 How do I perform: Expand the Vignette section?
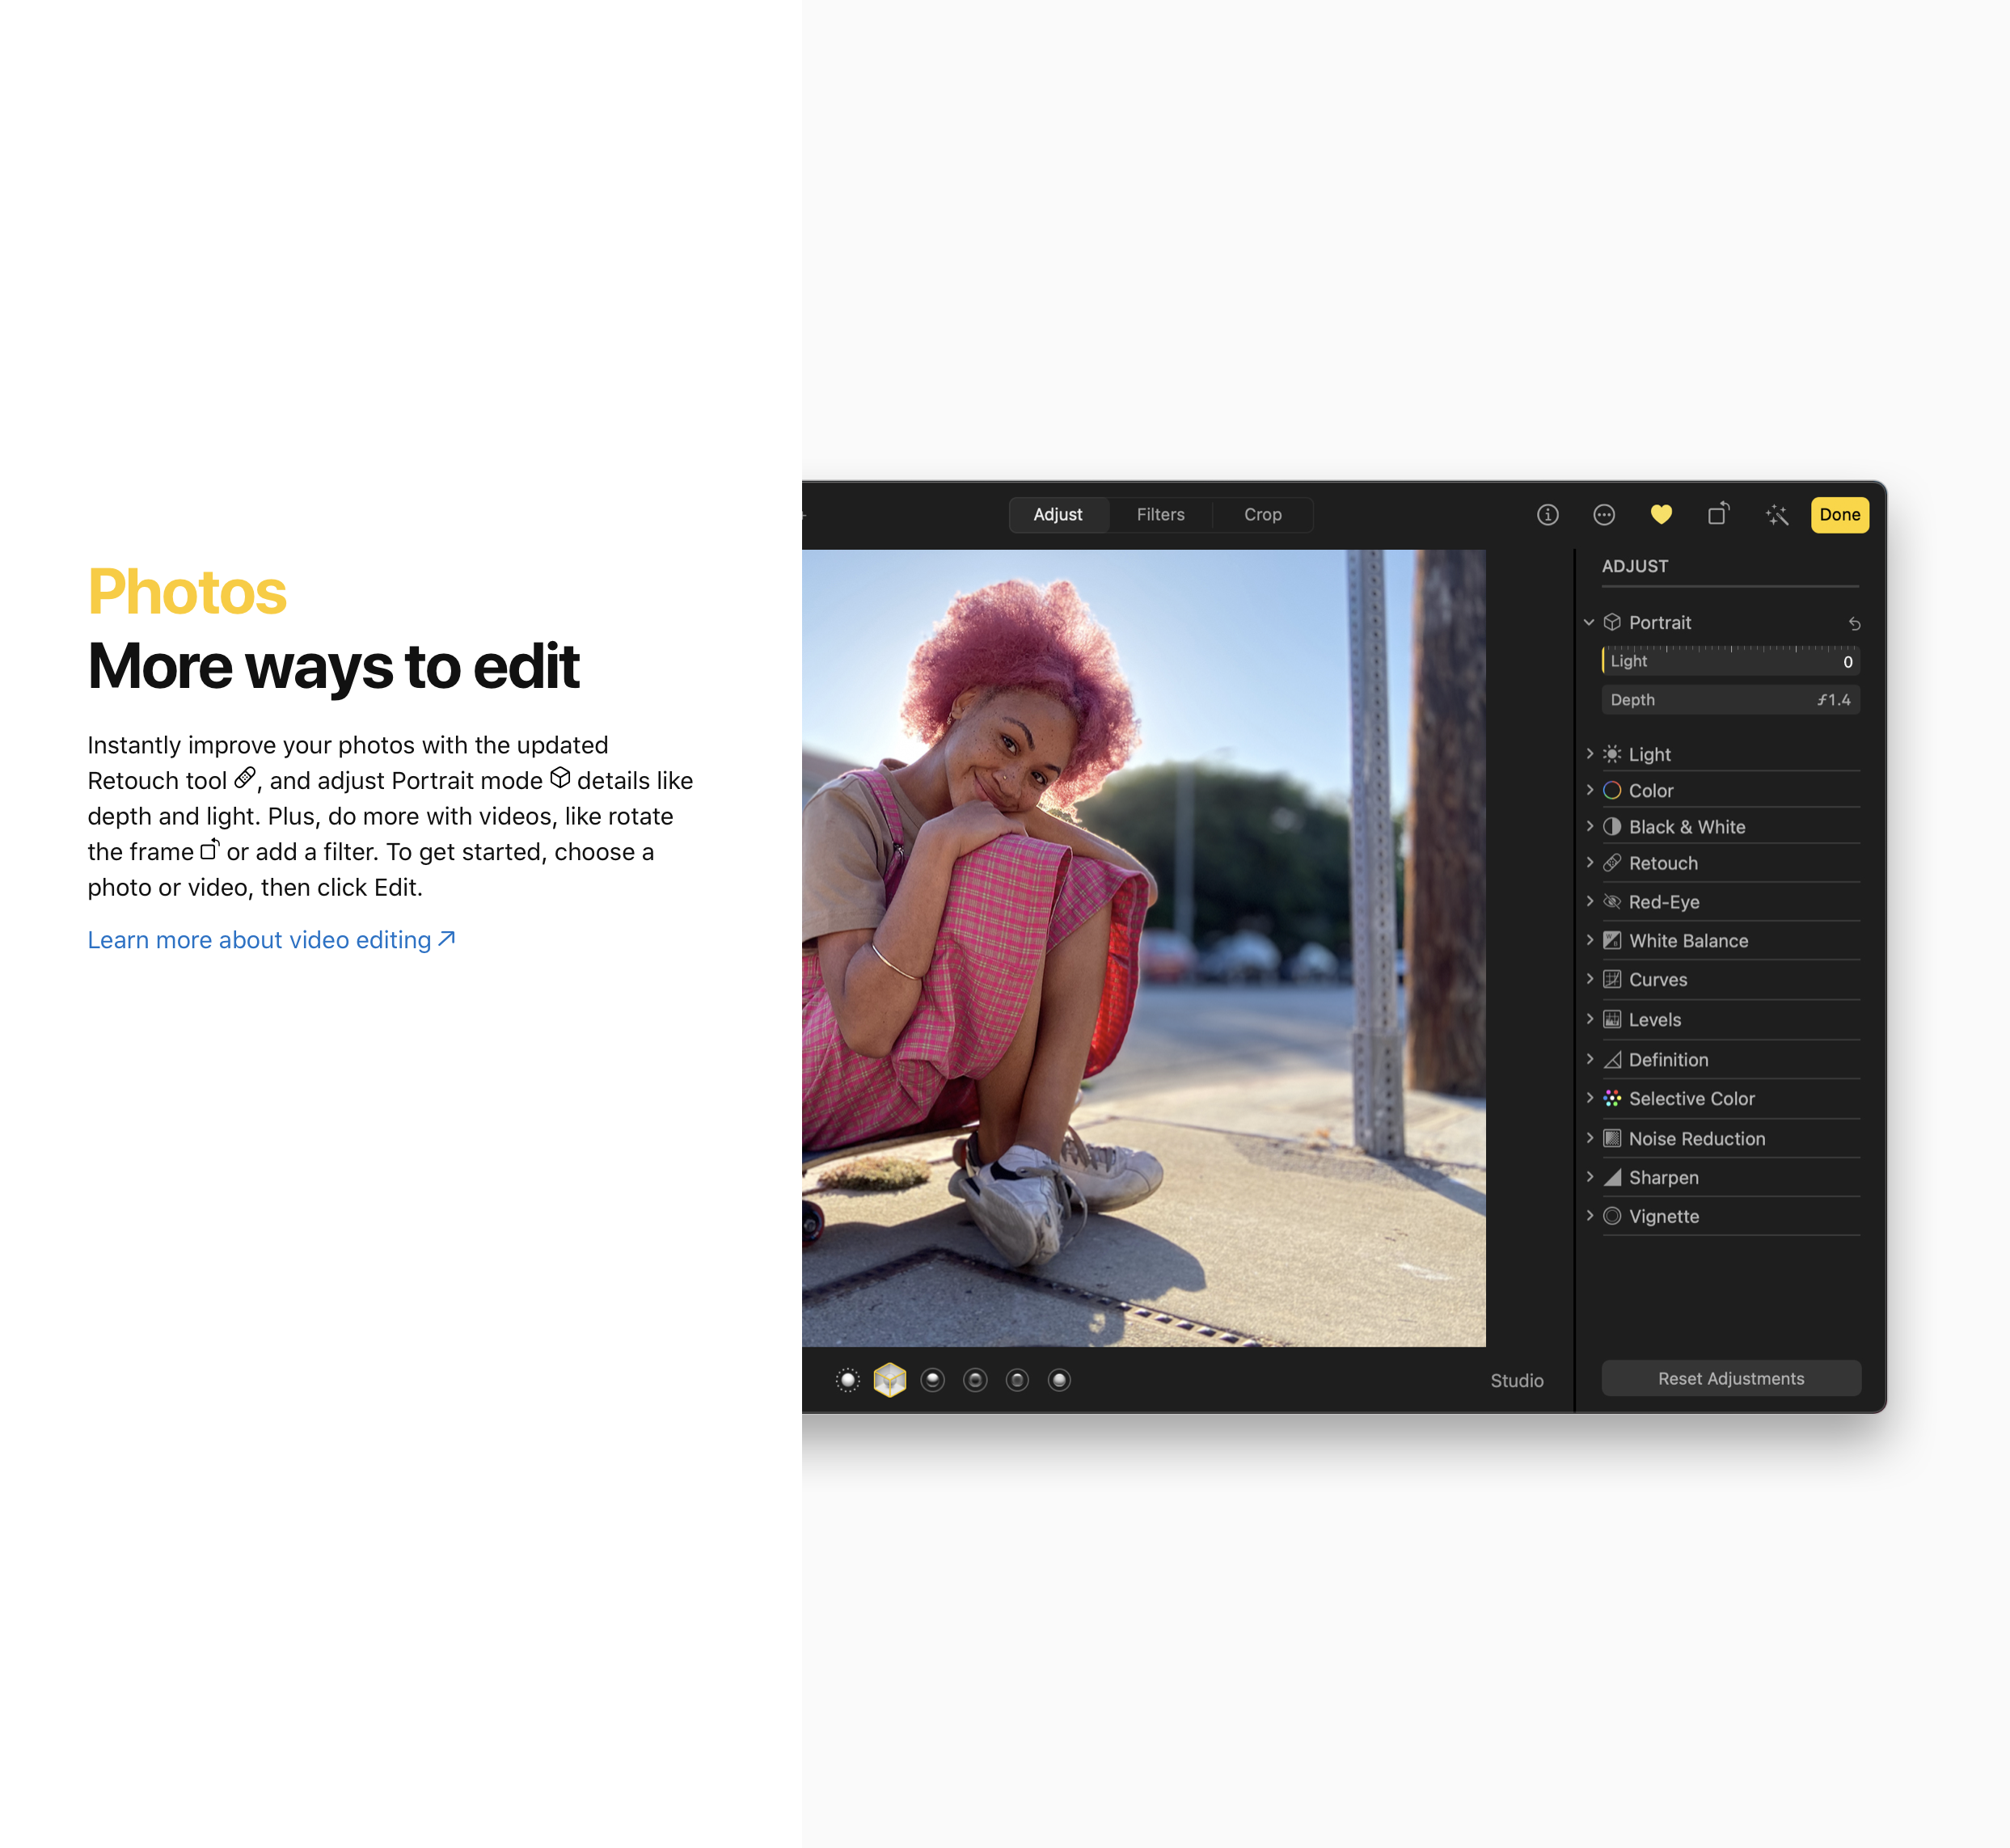tap(1589, 1216)
